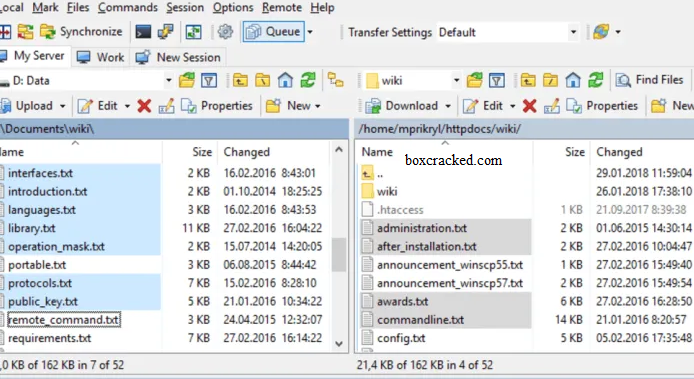The height and width of the screenshot is (379, 694).
Task: Expand the Download dropdown arrow
Action: pyautogui.click(x=448, y=106)
